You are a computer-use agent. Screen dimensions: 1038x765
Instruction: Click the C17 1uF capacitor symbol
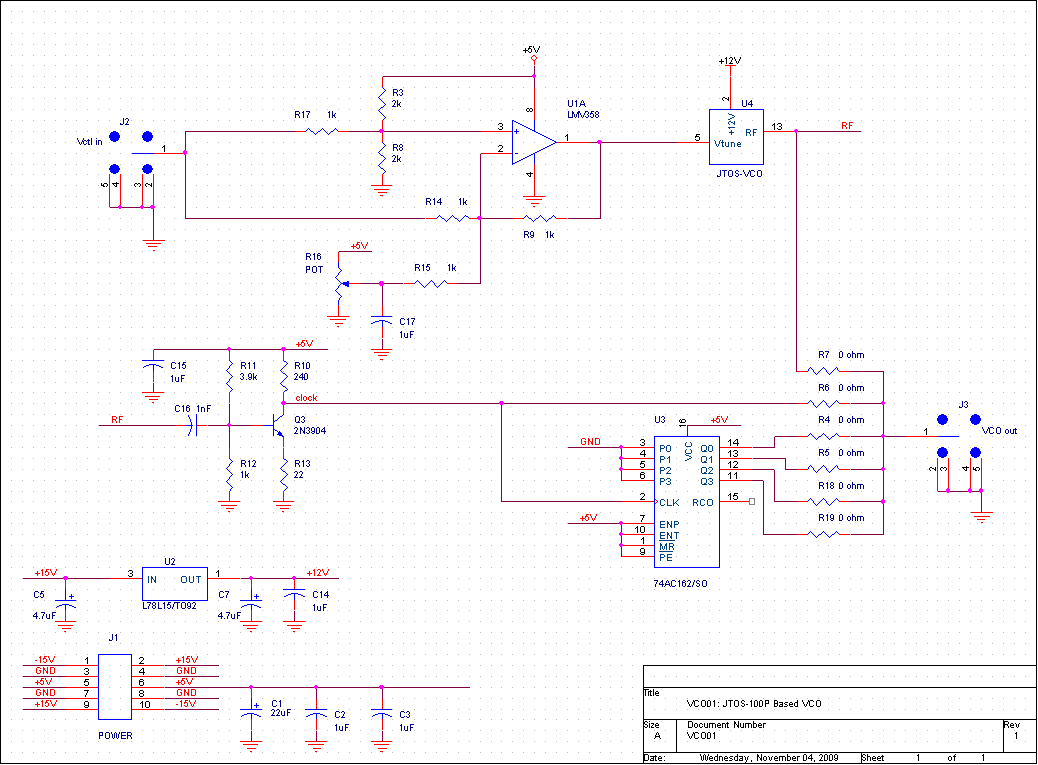[x=380, y=320]
